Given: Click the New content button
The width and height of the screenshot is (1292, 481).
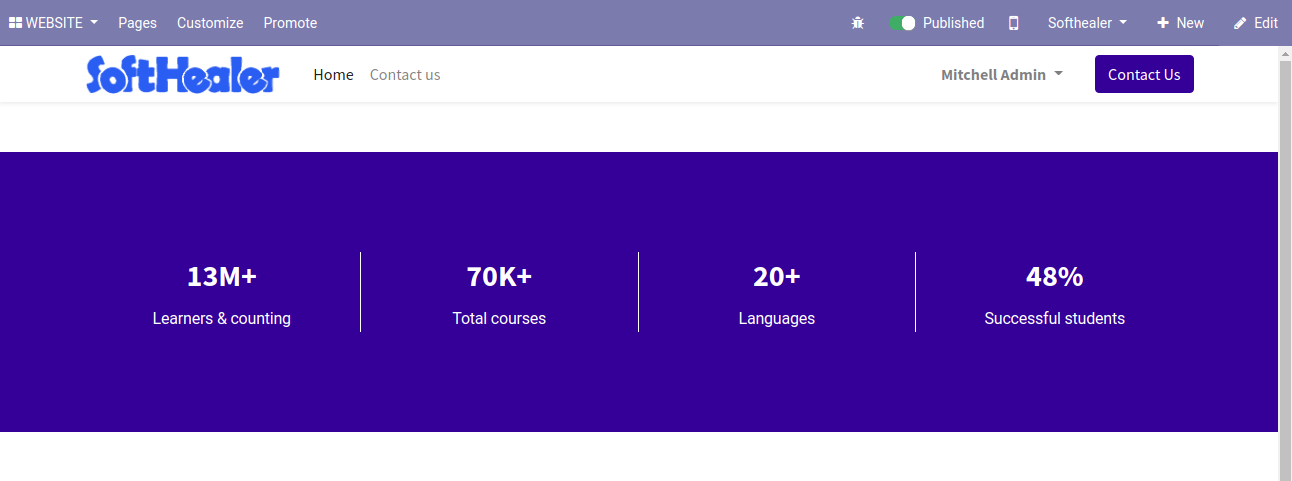Looking at the screenshot, I should (1180, 22).
